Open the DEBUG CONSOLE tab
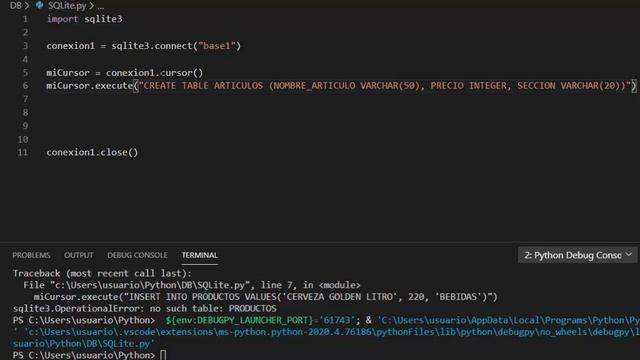This screenshot has height=360, width=640. tap(137, 255)
